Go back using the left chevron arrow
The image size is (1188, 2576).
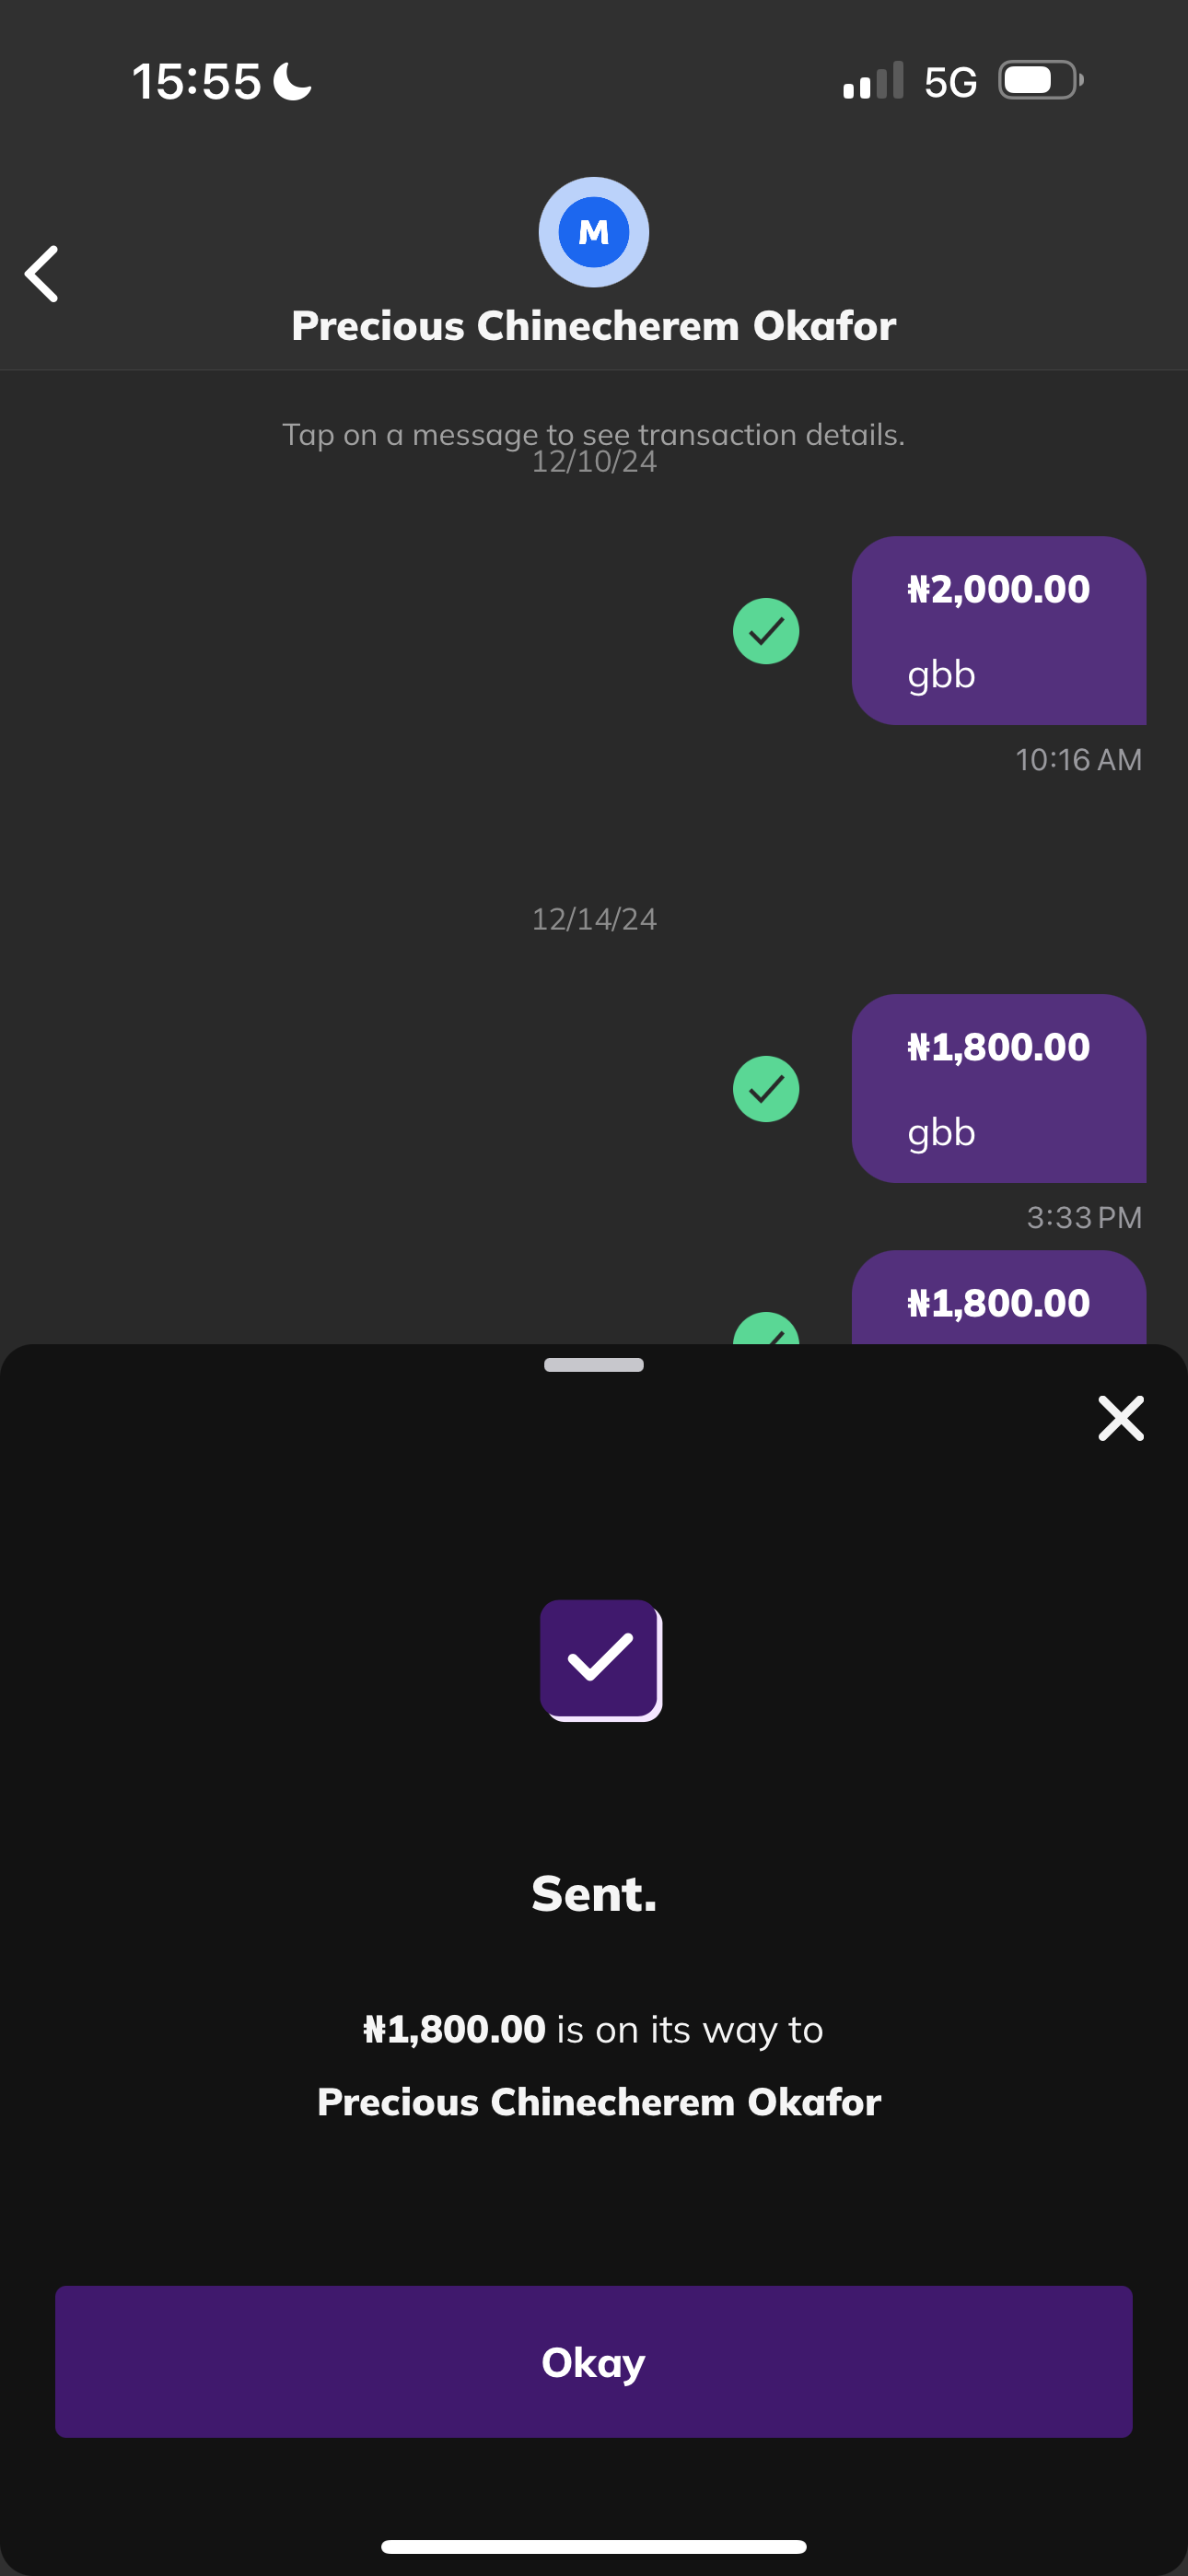[x=42, y=273]
